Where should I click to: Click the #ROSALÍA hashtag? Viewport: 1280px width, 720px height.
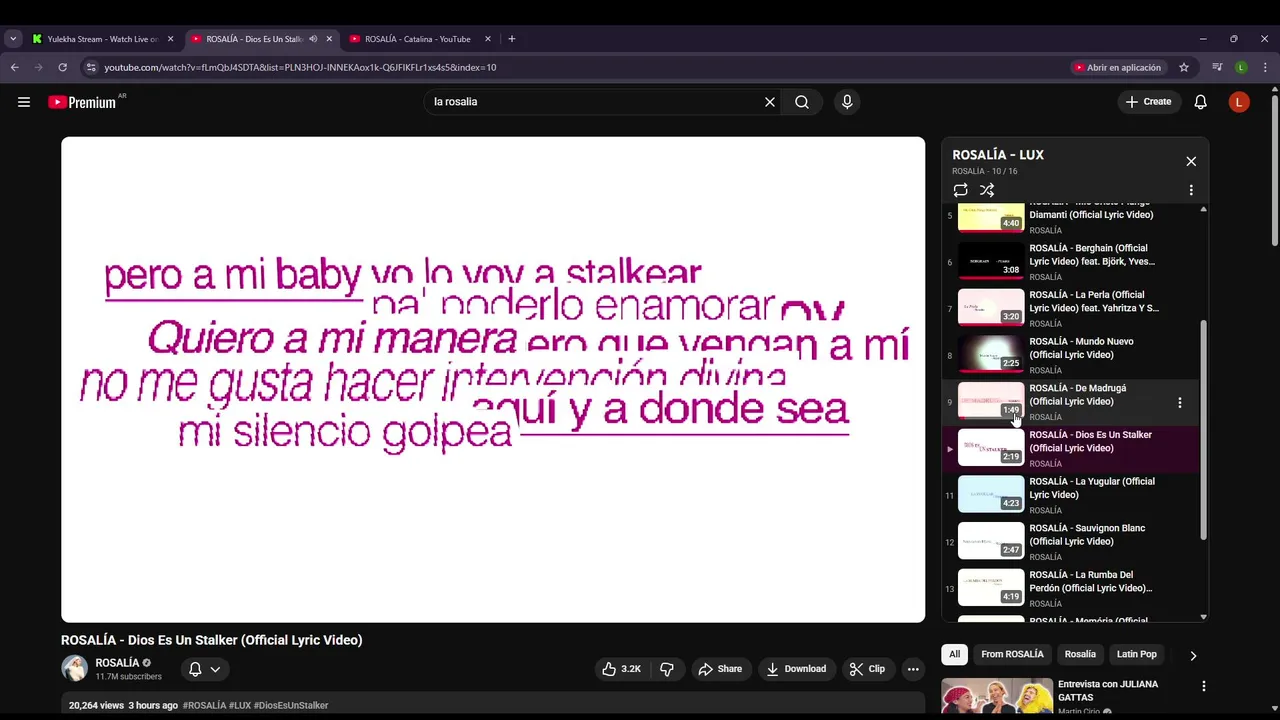click(x=204, y=705)
